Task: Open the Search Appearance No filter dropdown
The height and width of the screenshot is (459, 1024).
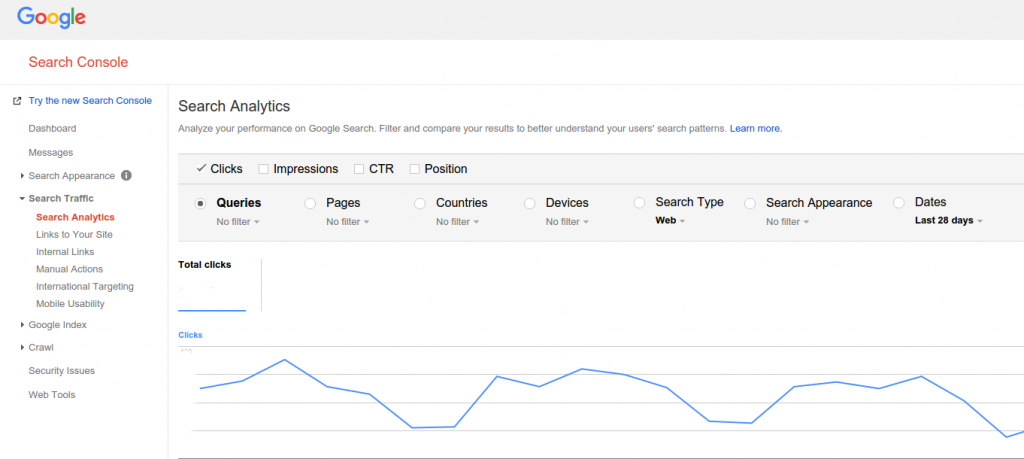Action: [788, 222]
